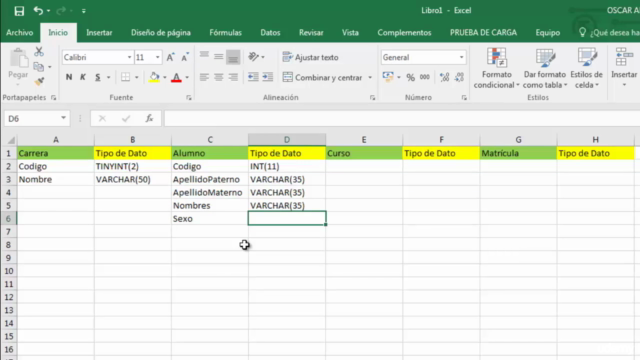The width and height of the screenshot is (640, 360).
Task: Align text to bottom
Action: [233, 57]
